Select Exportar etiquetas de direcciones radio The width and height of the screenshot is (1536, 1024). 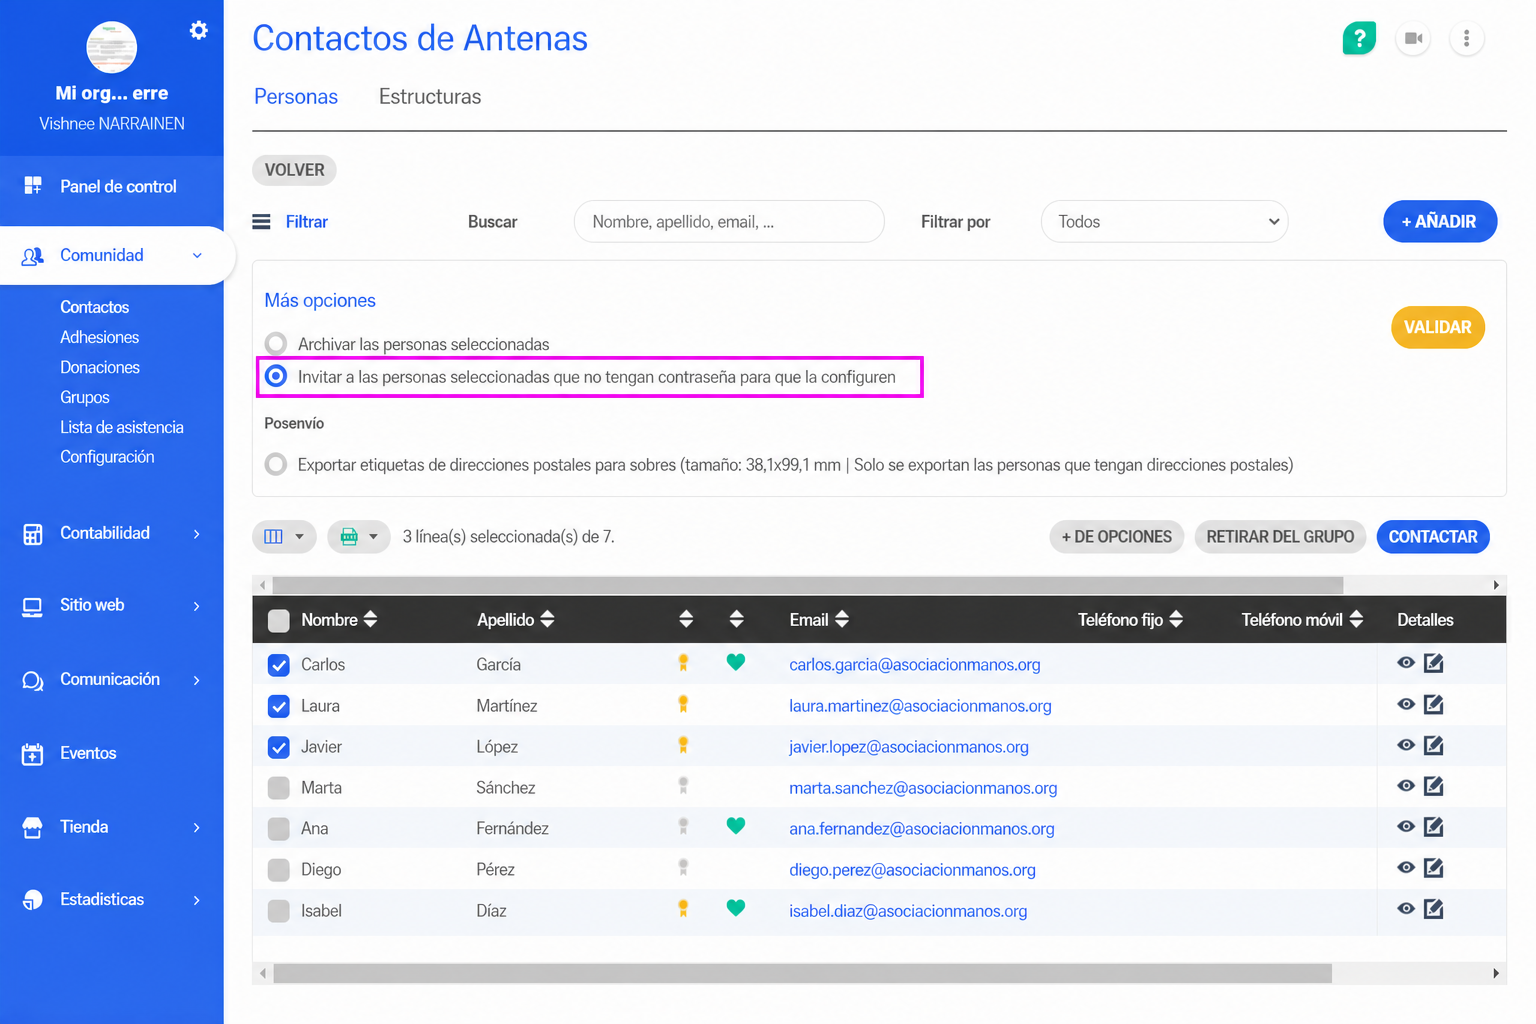[x=276, y=464]
